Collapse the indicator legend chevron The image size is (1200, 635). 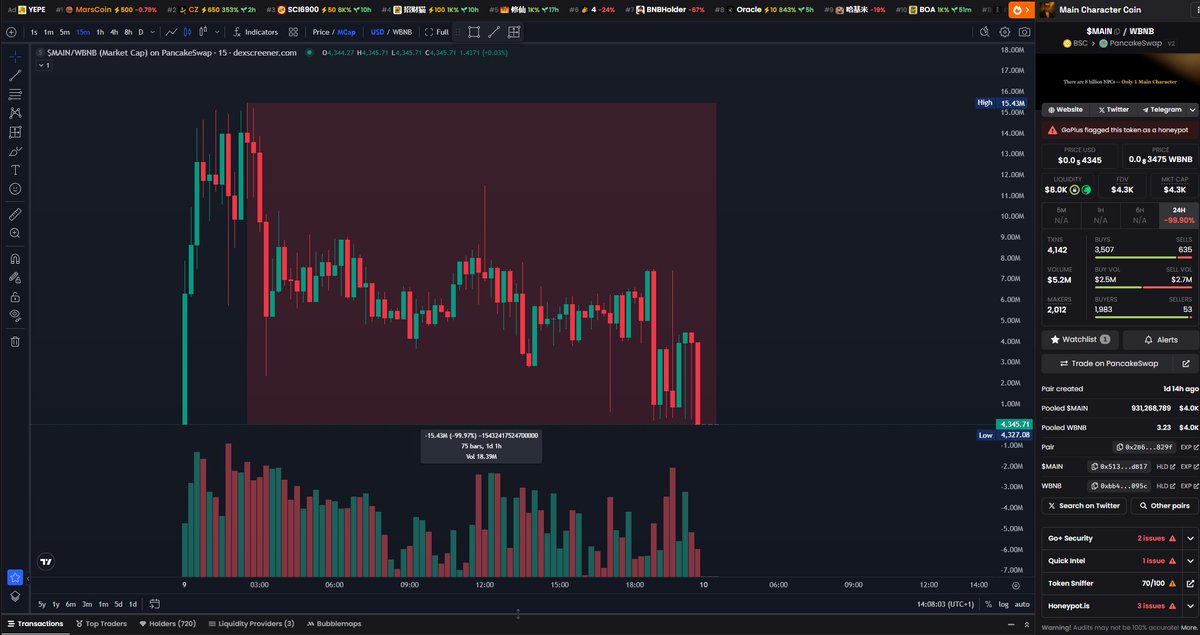pos(43,65)
